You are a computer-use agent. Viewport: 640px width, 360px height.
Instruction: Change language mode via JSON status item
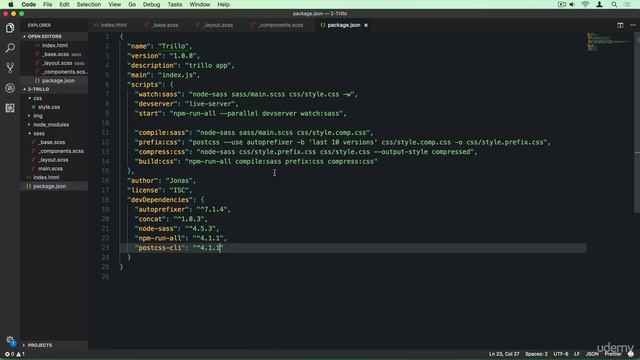(592, 354)
